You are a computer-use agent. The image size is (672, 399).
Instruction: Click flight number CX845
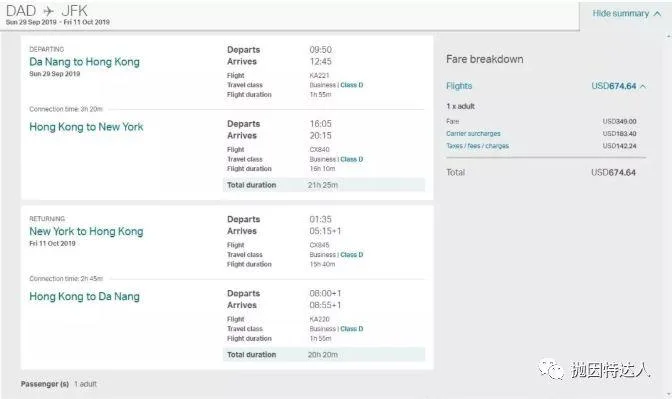pos(319,245)
